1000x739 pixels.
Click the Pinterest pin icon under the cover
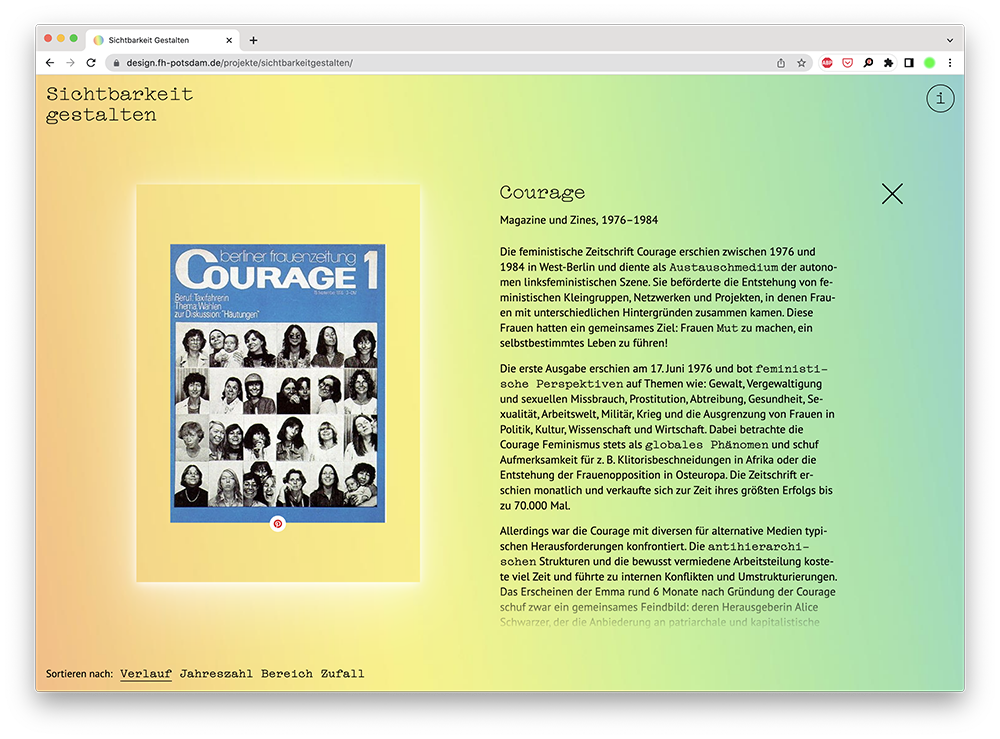tap(278, 523)
